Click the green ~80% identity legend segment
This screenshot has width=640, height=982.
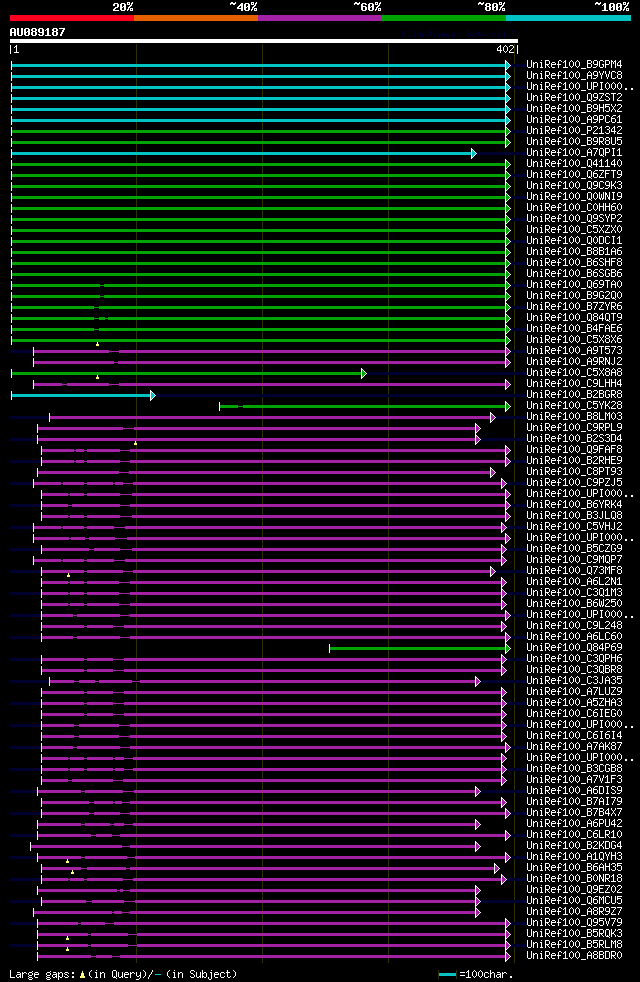click(444, 18)
